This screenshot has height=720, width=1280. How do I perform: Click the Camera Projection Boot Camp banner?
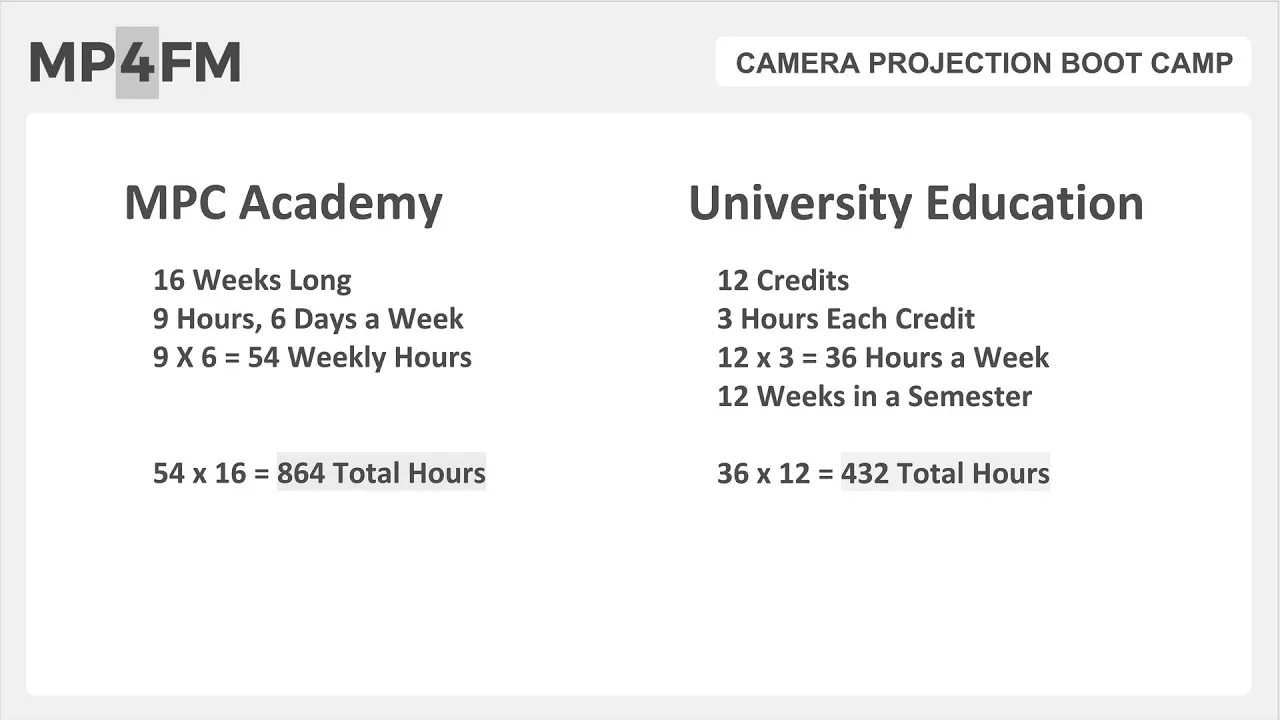[x=984, y=62]
